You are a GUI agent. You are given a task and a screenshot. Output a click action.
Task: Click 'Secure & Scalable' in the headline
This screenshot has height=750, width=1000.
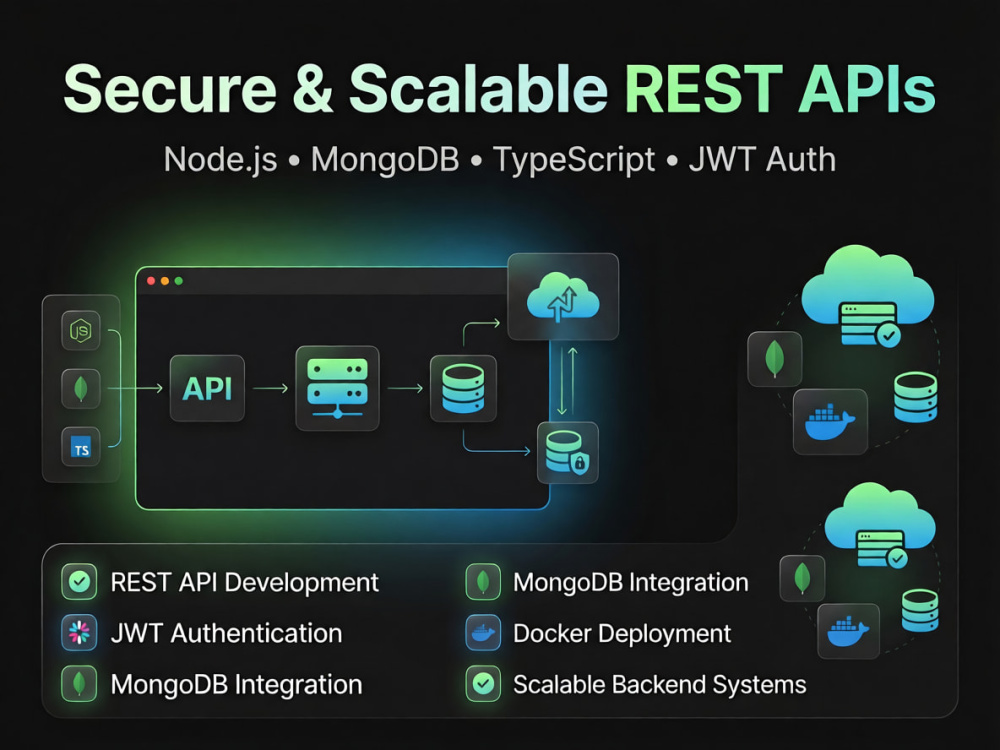click(336, 89)
